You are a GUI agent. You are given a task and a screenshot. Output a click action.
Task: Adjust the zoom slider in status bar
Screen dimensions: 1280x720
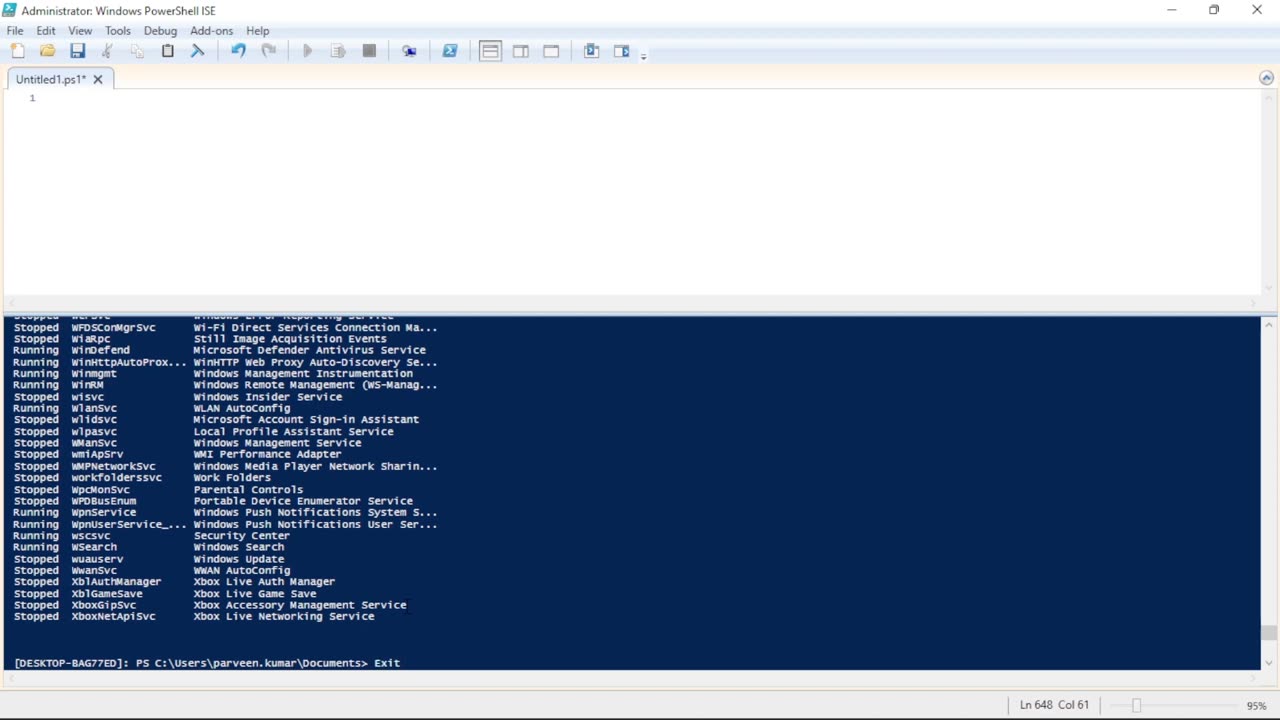click(x=1136, y=705)
